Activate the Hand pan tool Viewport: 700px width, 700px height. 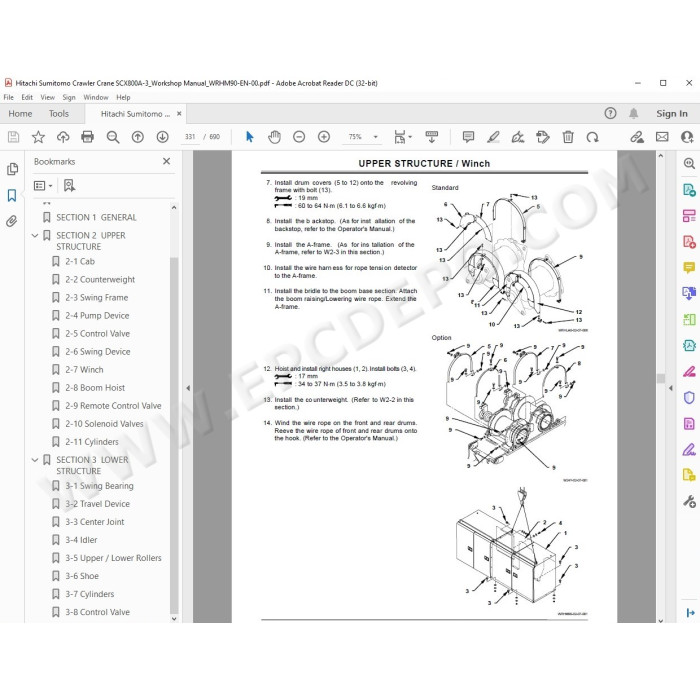(x=274, y=137)
